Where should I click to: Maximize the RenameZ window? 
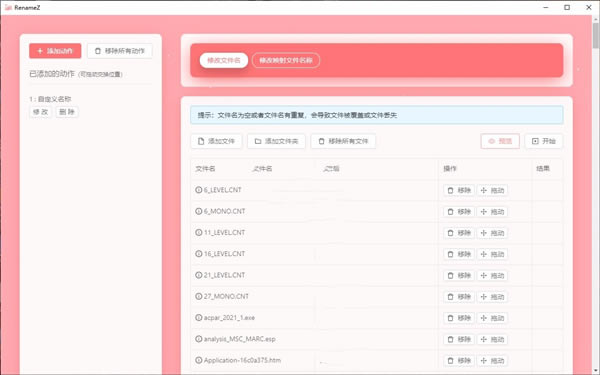tap(567, 7)
